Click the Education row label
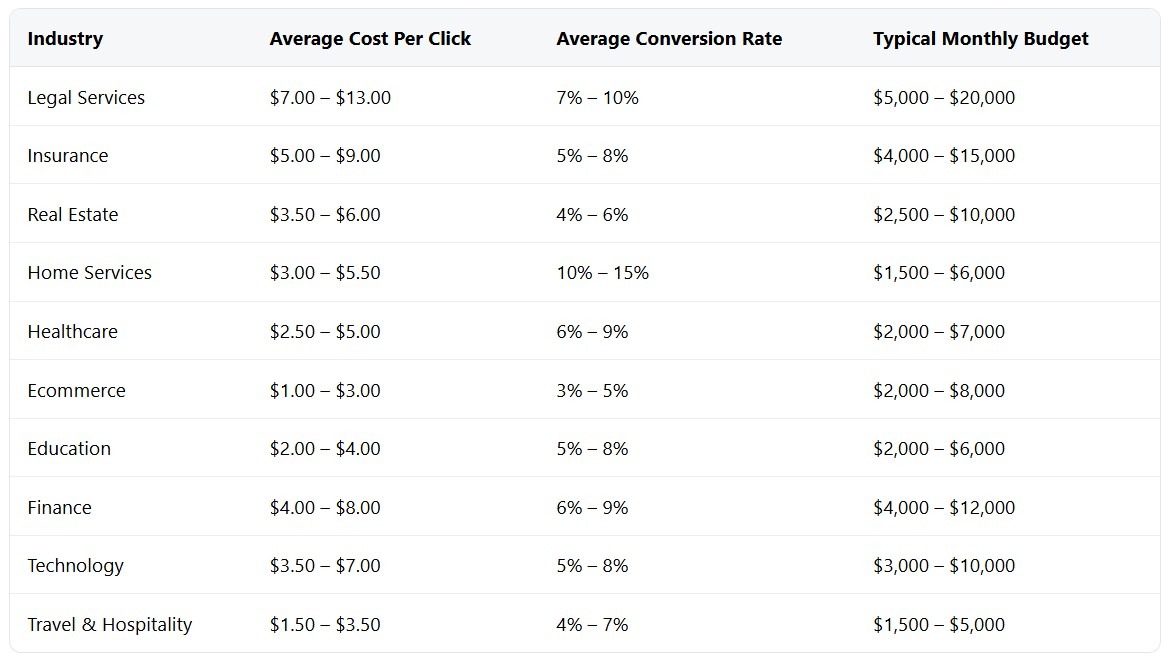 click(69, 448)
